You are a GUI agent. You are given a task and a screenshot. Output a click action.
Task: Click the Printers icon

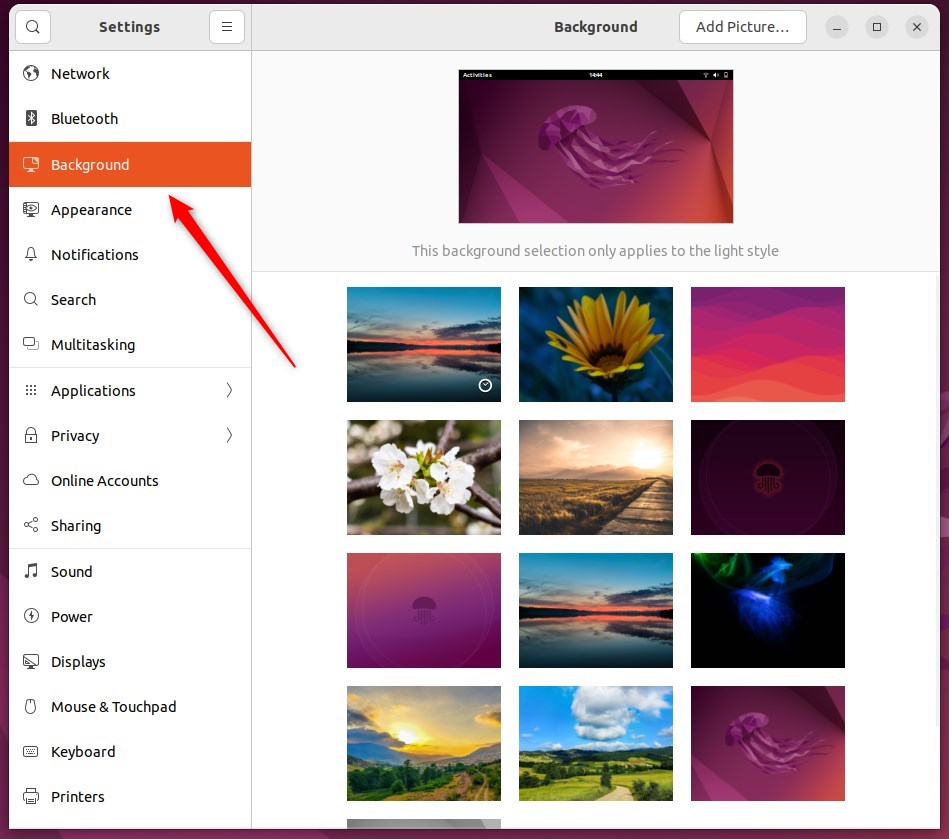[x=31, y=796]
